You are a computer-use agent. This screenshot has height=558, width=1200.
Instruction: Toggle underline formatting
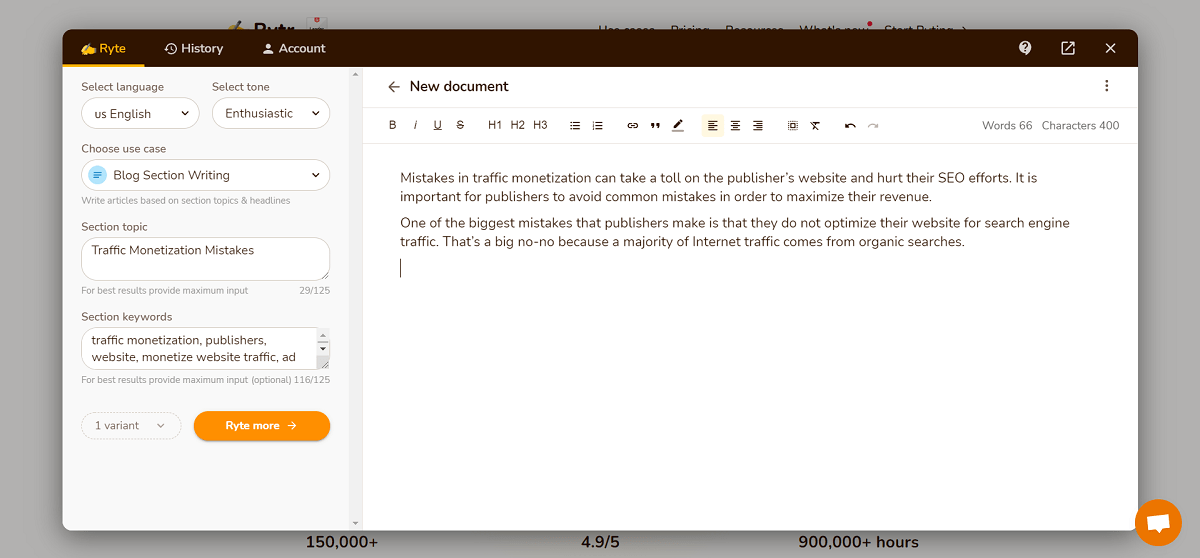coord(437,125)
